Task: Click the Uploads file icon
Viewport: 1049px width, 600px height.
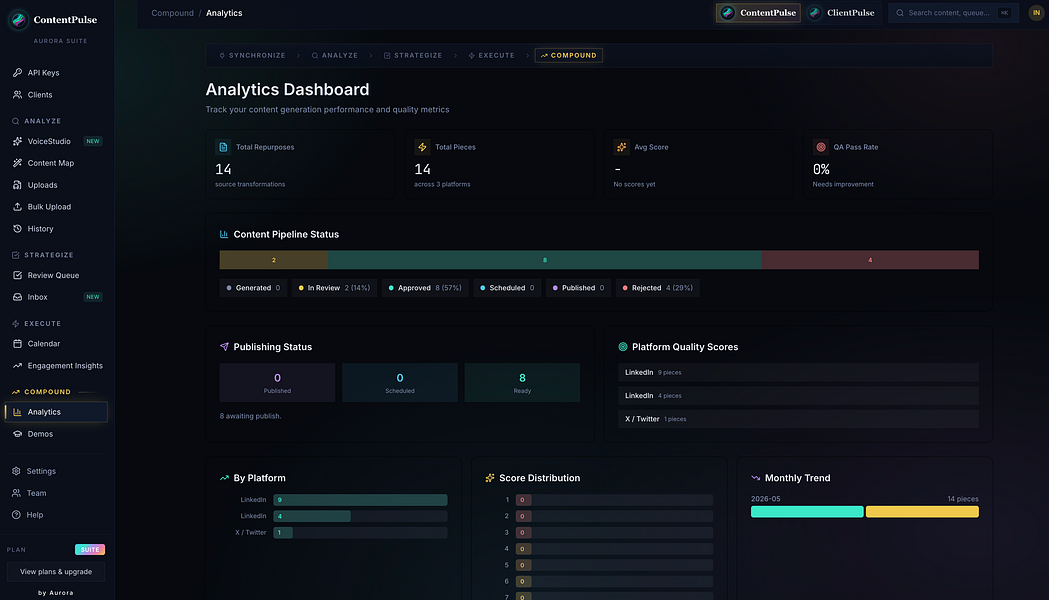Action: tap(17, 185)
